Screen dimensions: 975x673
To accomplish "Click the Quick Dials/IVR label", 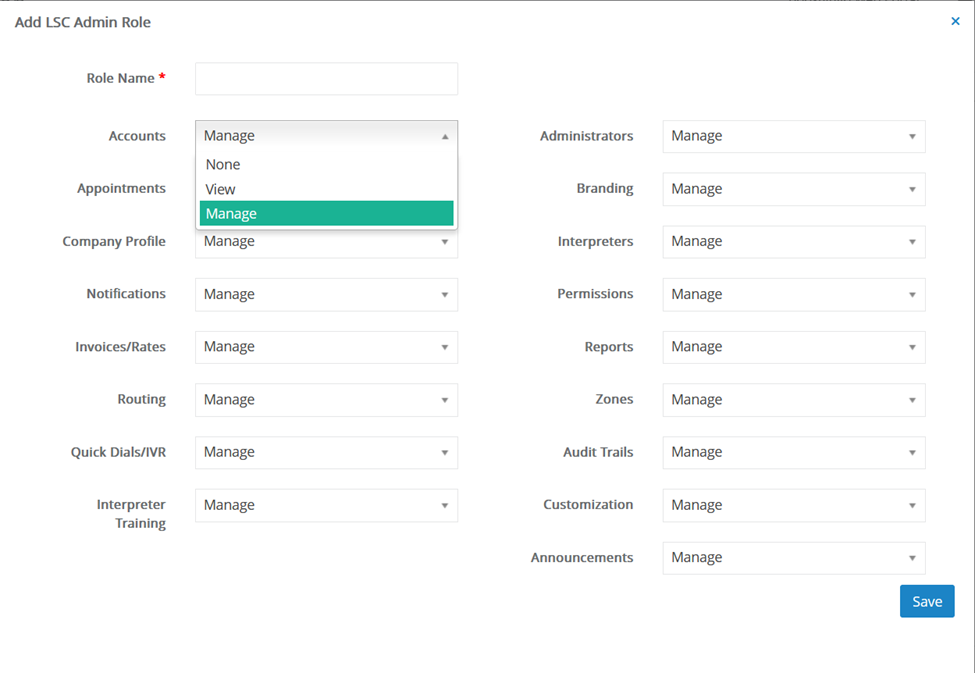I will 118,452.
